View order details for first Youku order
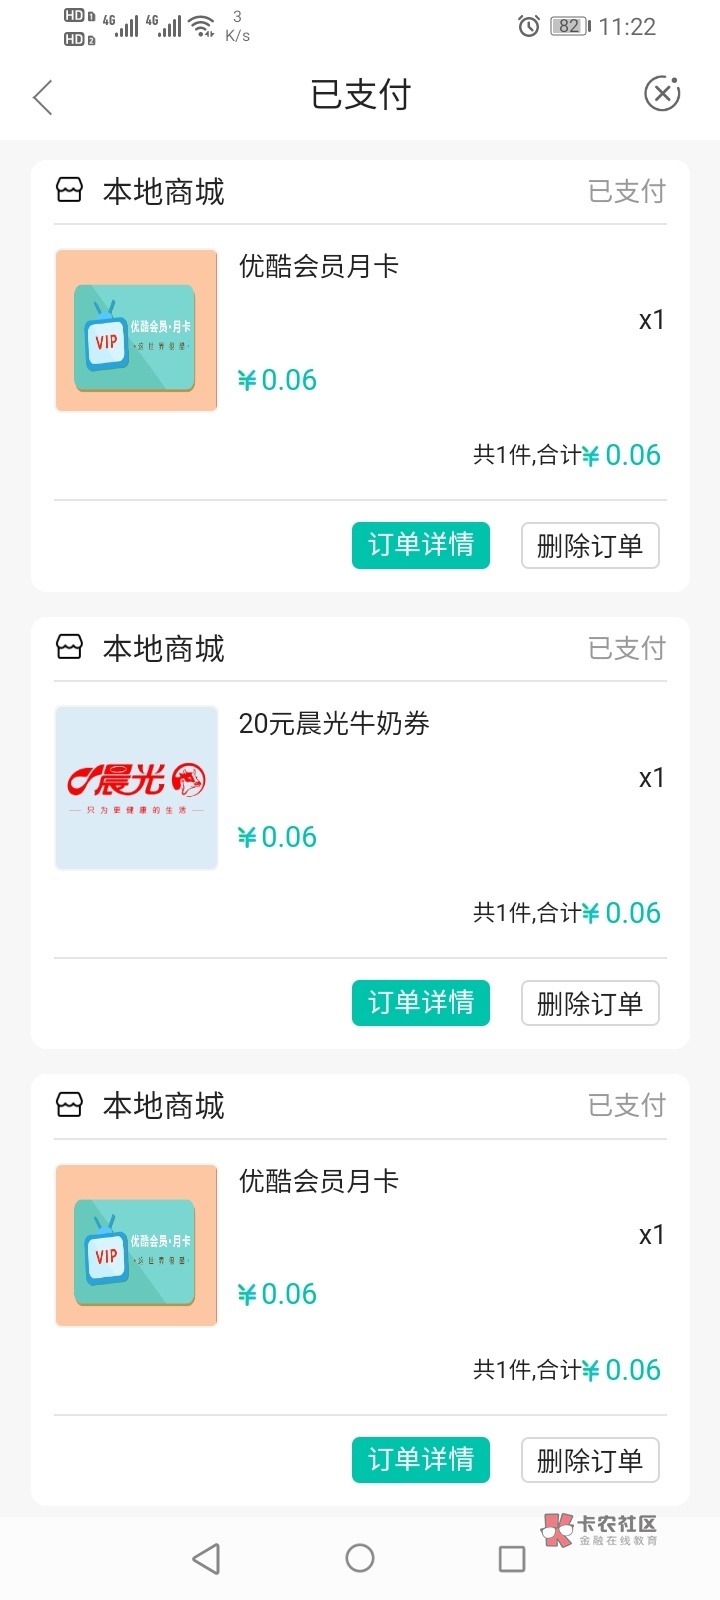 pyautogui.click(x=420, y=545)
